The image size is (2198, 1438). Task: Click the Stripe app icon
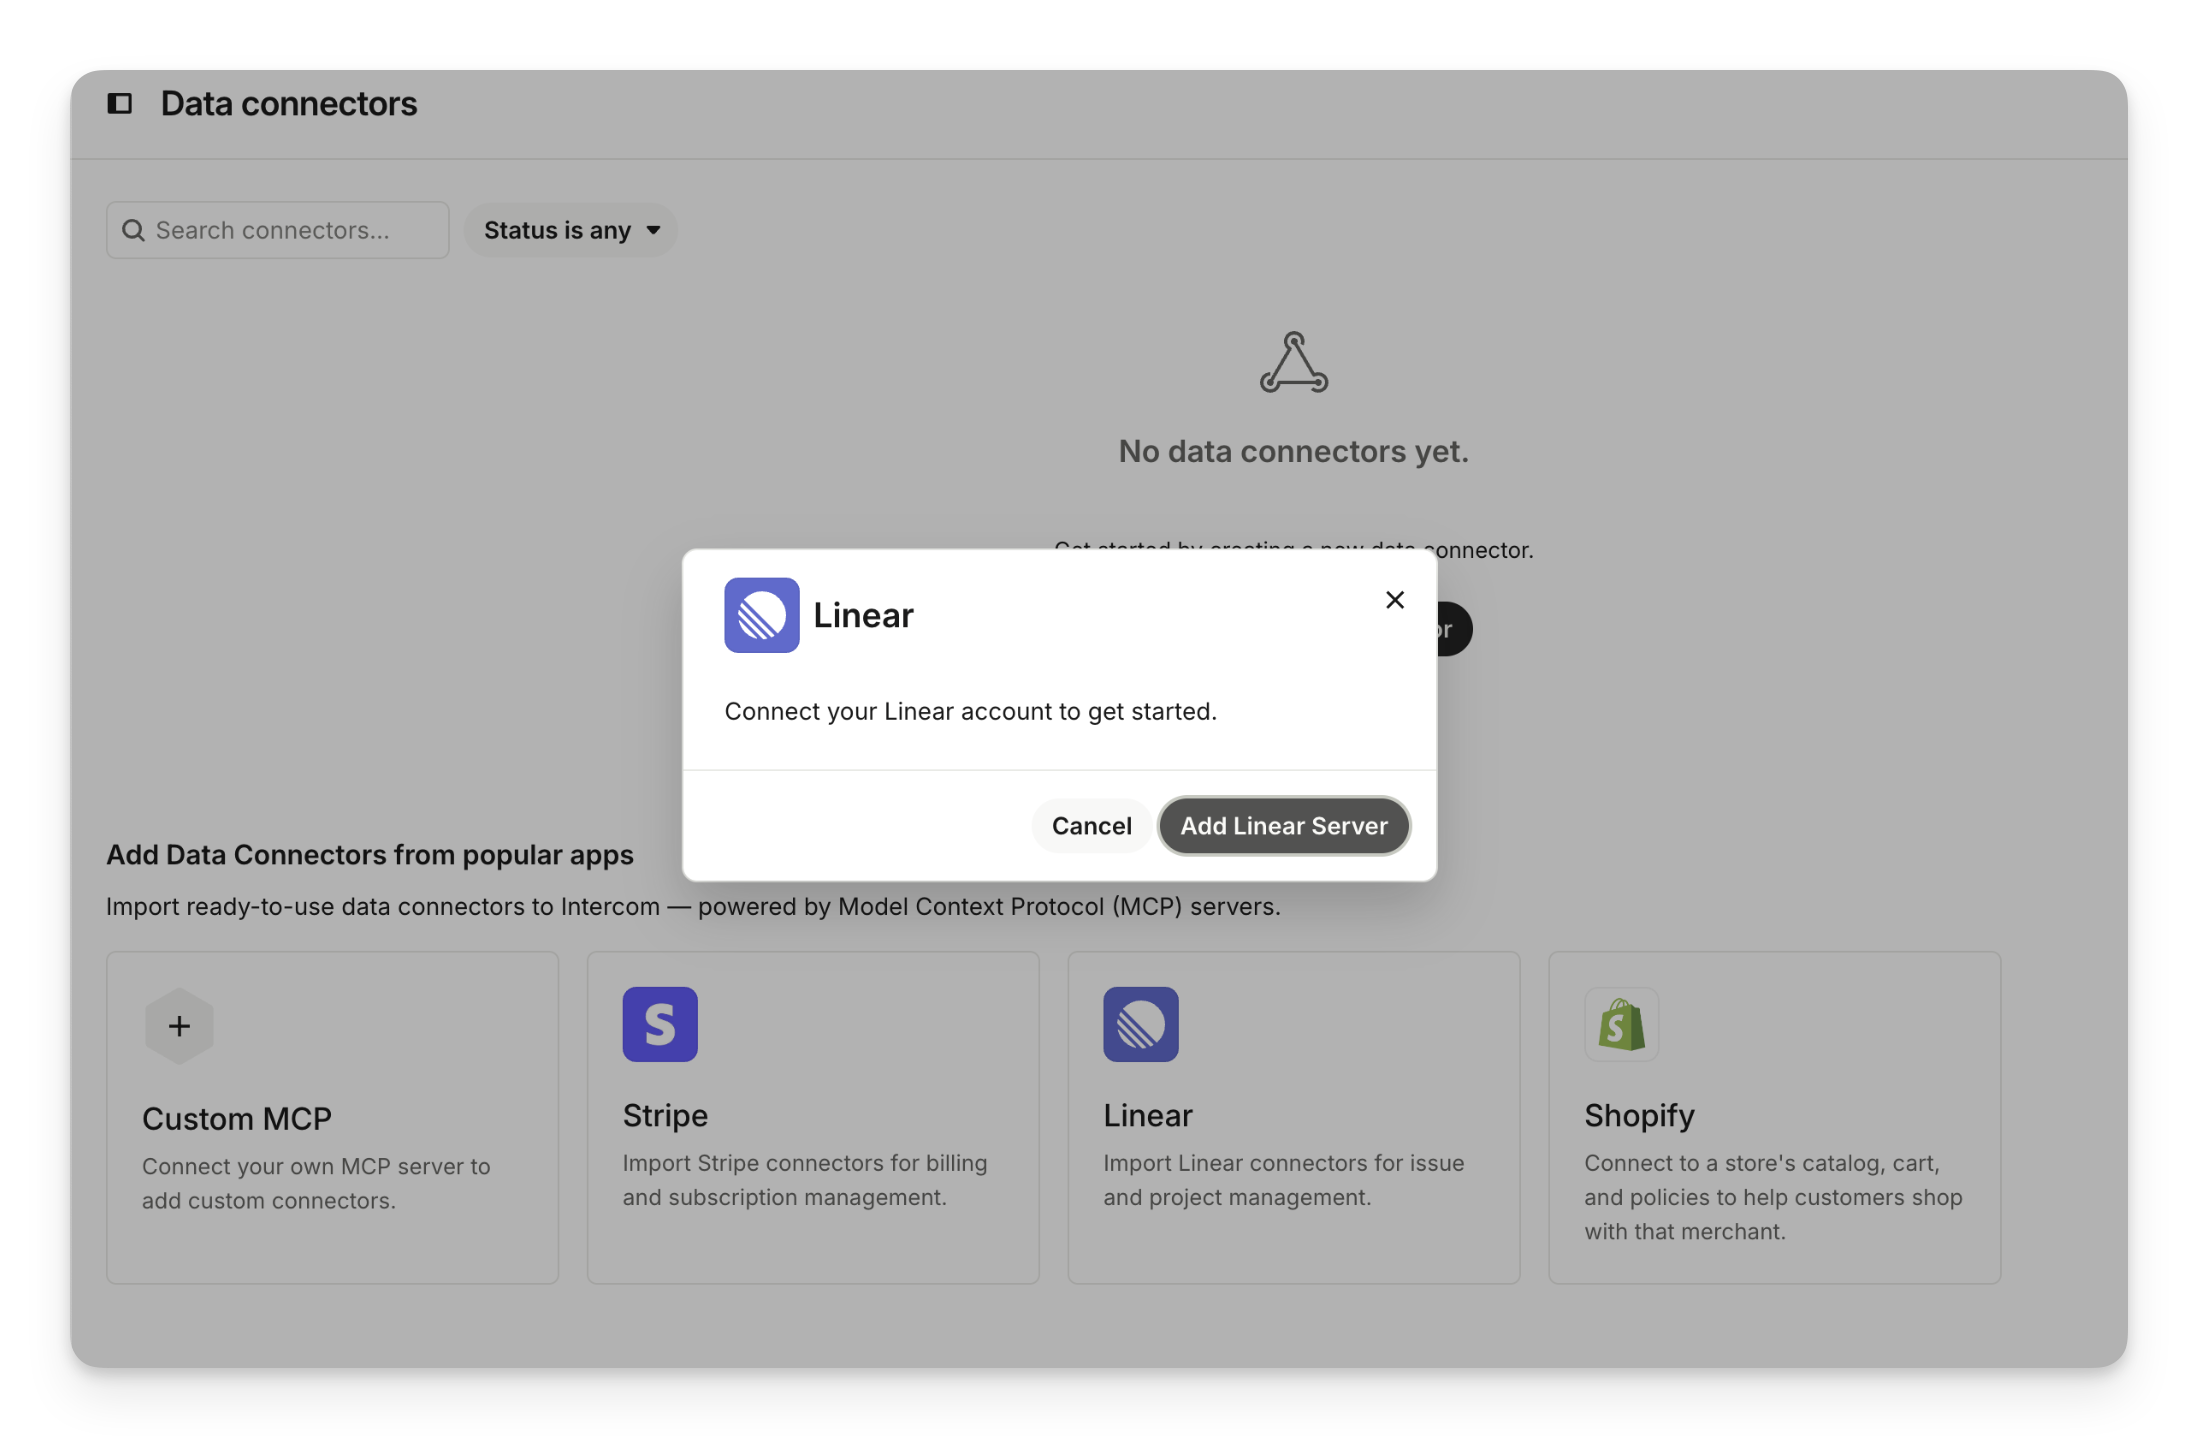660,1024
